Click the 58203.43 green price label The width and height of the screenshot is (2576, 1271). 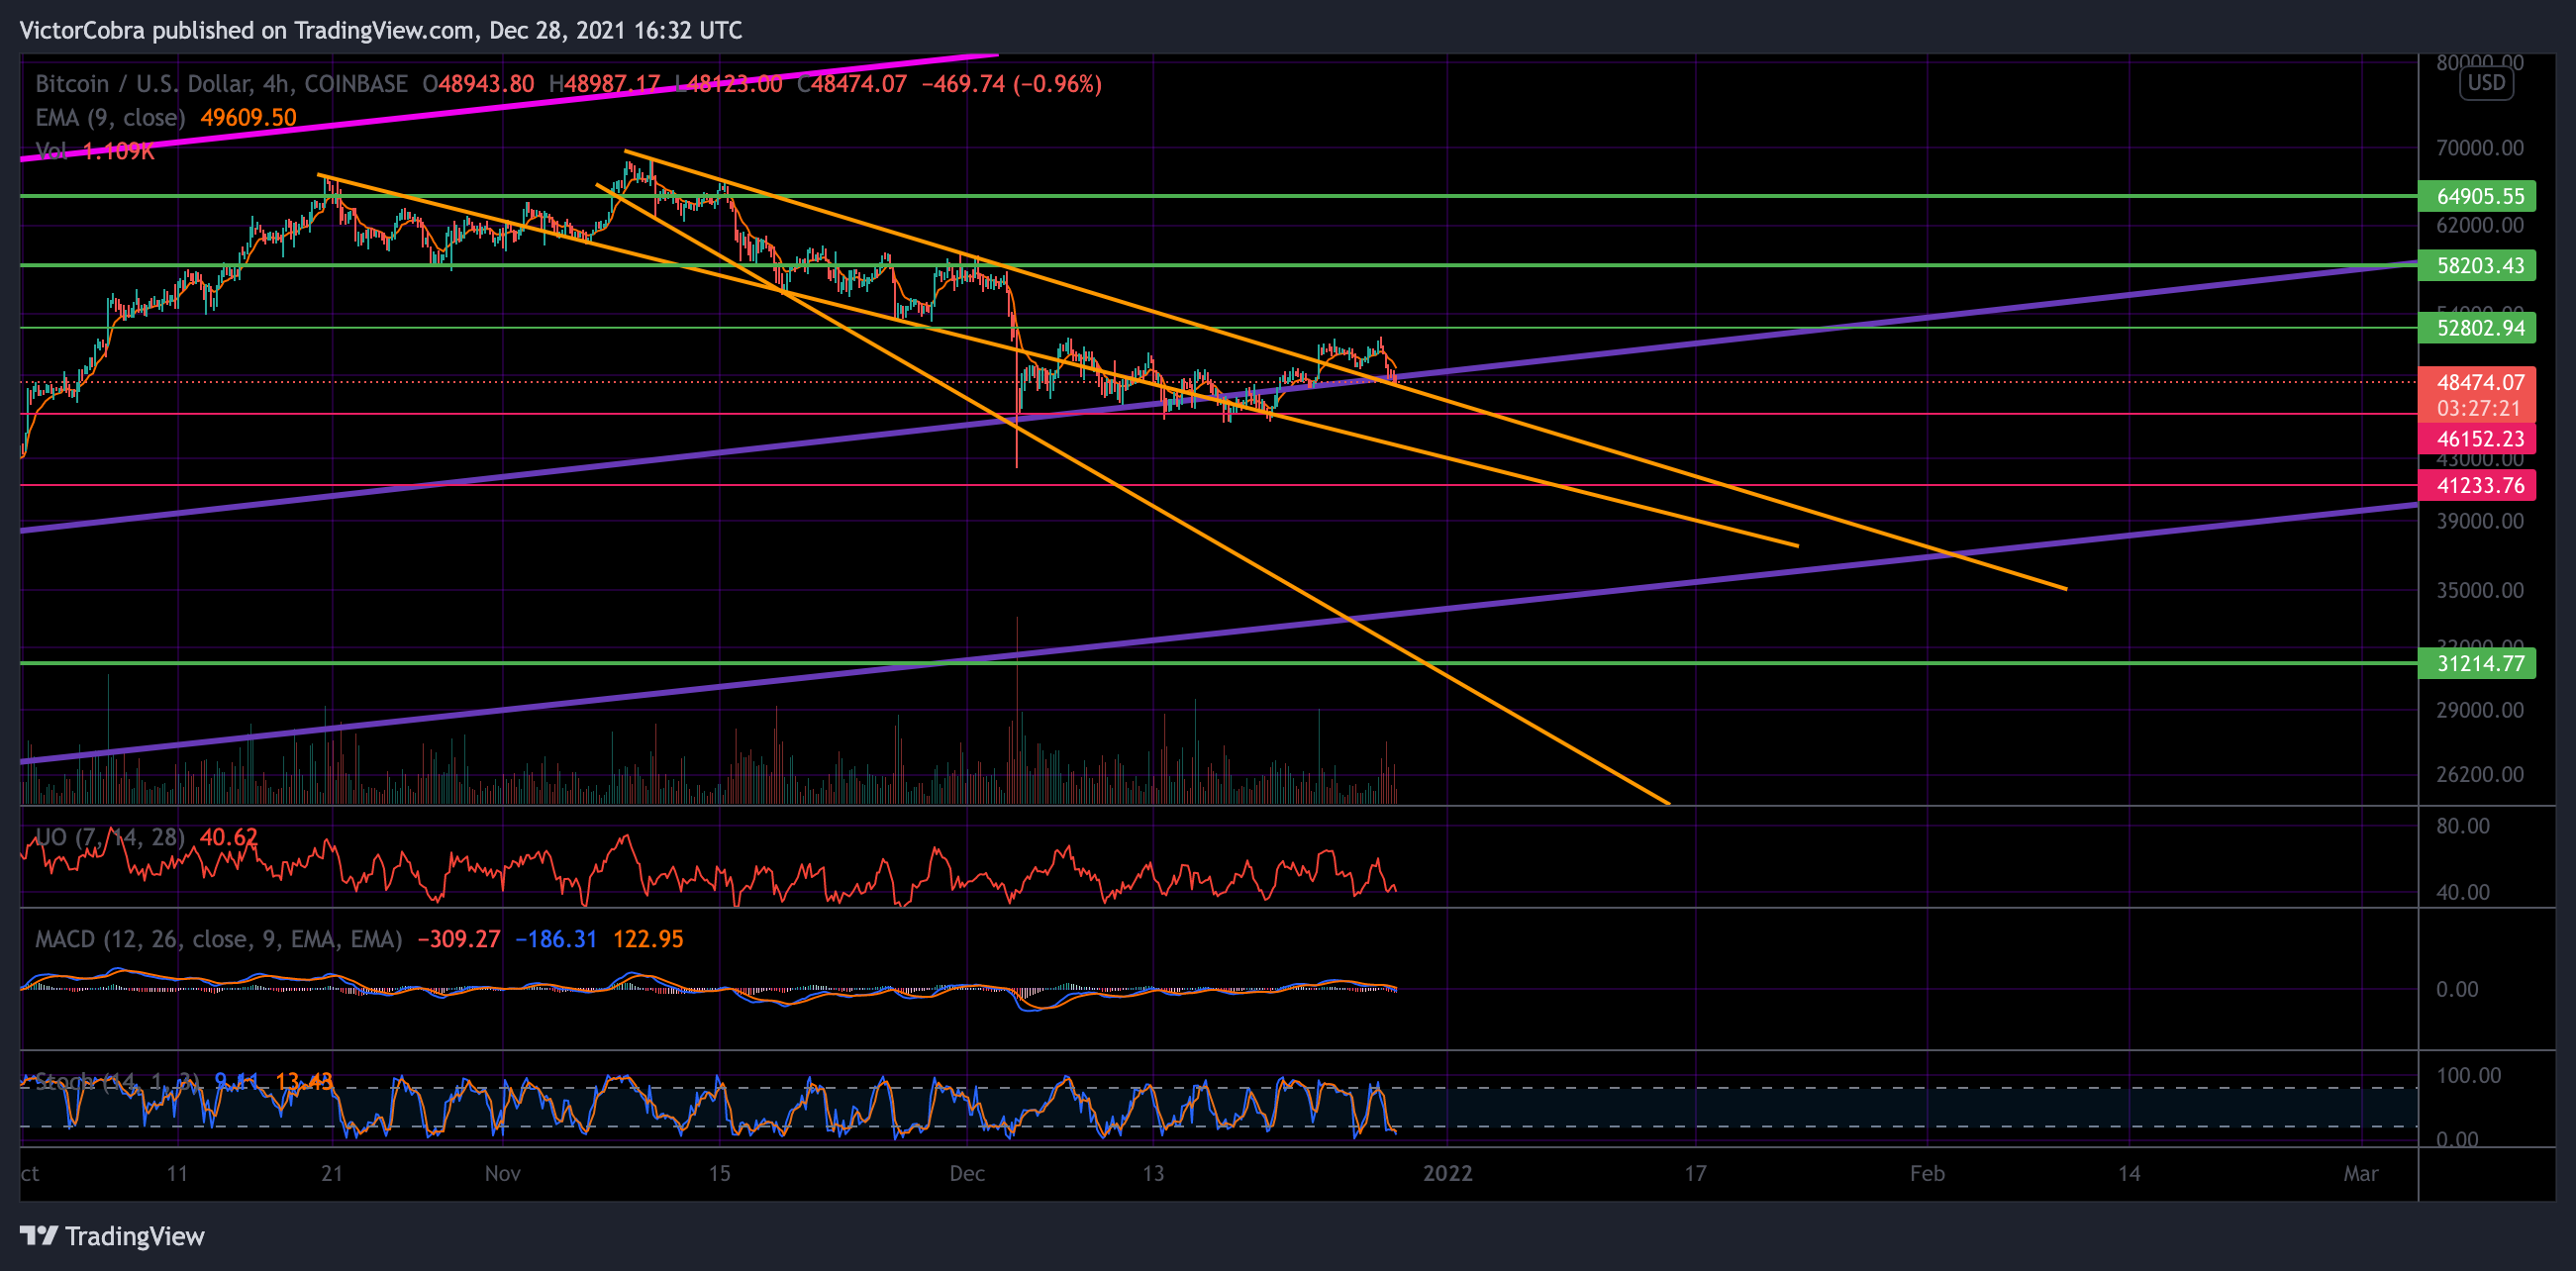coord(2476,266)
